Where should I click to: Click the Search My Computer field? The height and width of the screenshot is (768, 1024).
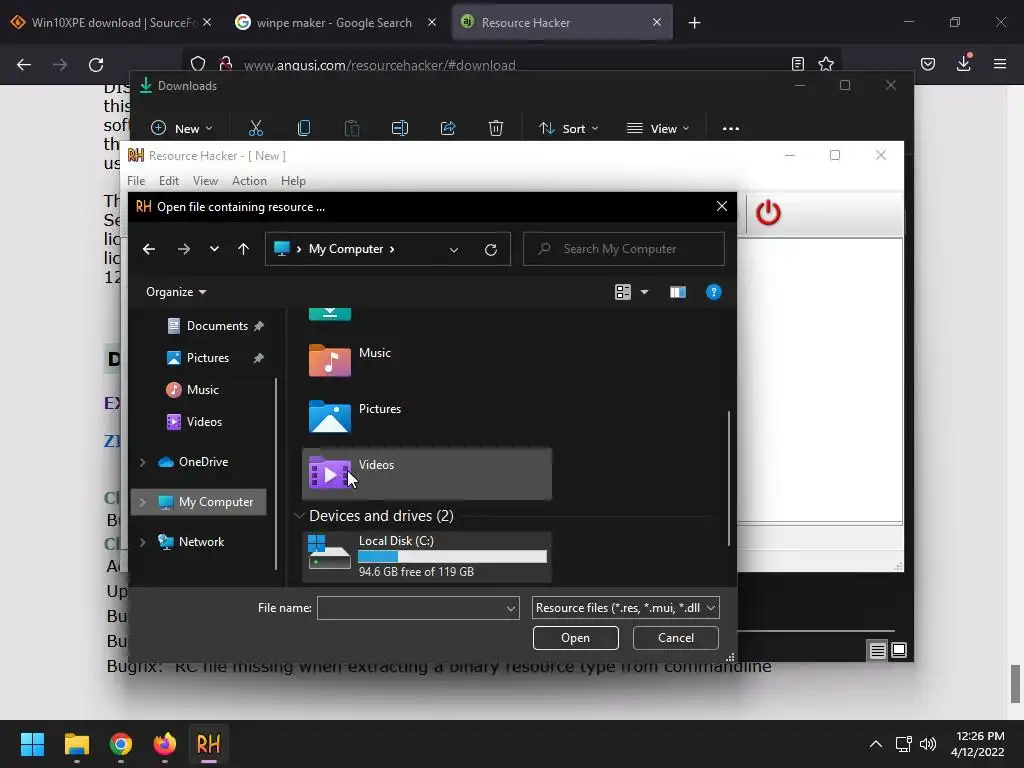point(624,249)
